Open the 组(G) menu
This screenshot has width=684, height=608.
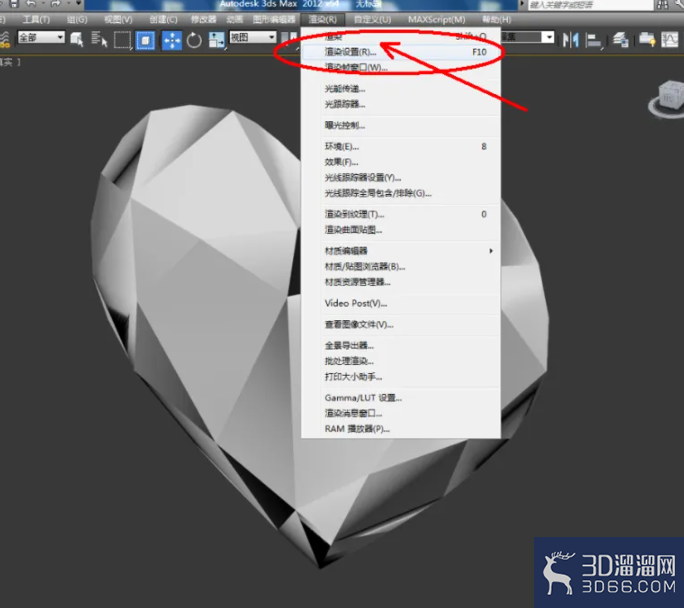(77, 20)
